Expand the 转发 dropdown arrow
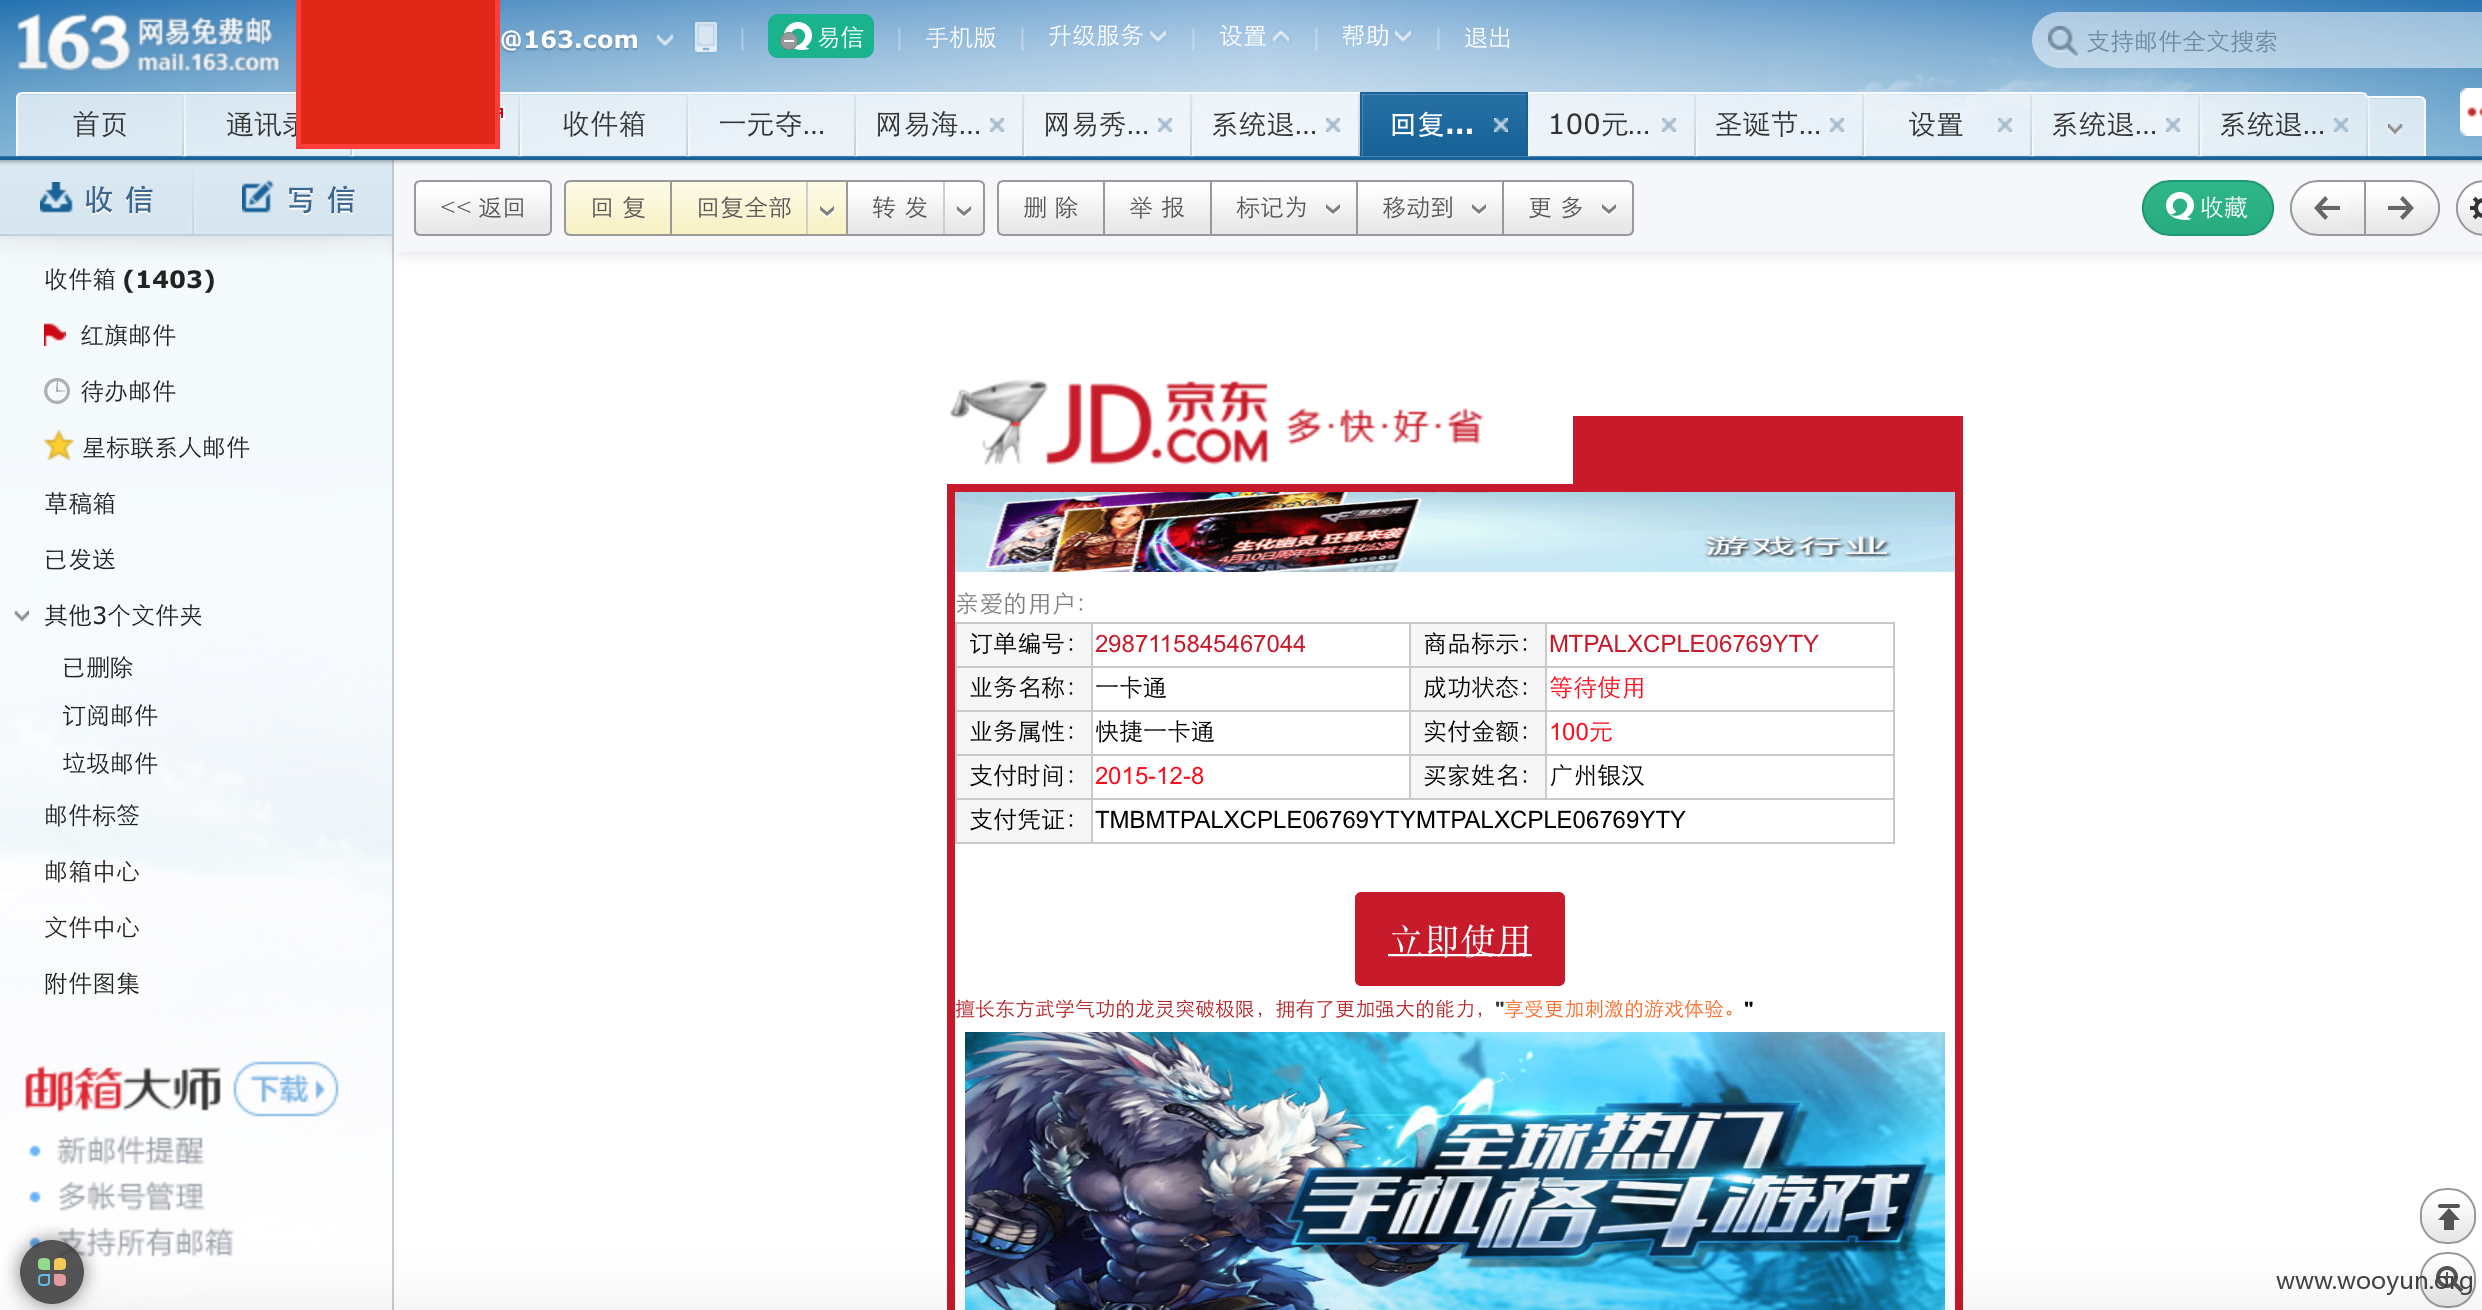This screenshot has height=1310, width=2482. [964, 209]
